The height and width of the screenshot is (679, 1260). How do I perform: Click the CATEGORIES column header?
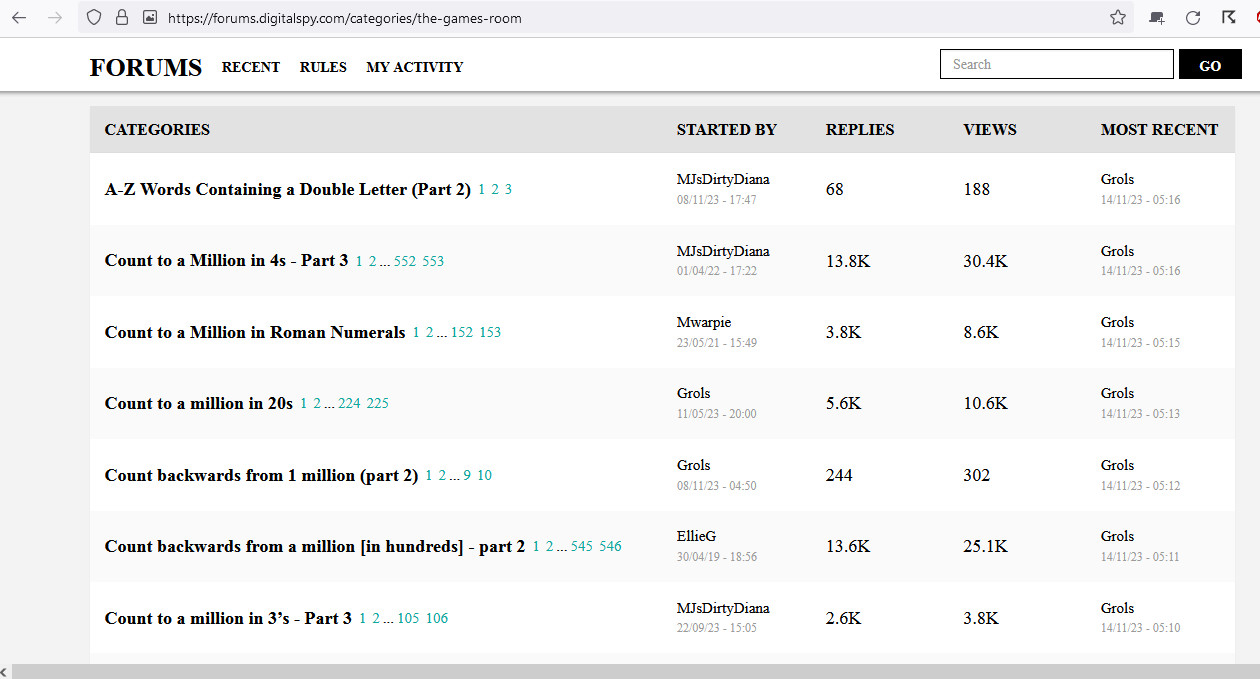coord(157,129)
